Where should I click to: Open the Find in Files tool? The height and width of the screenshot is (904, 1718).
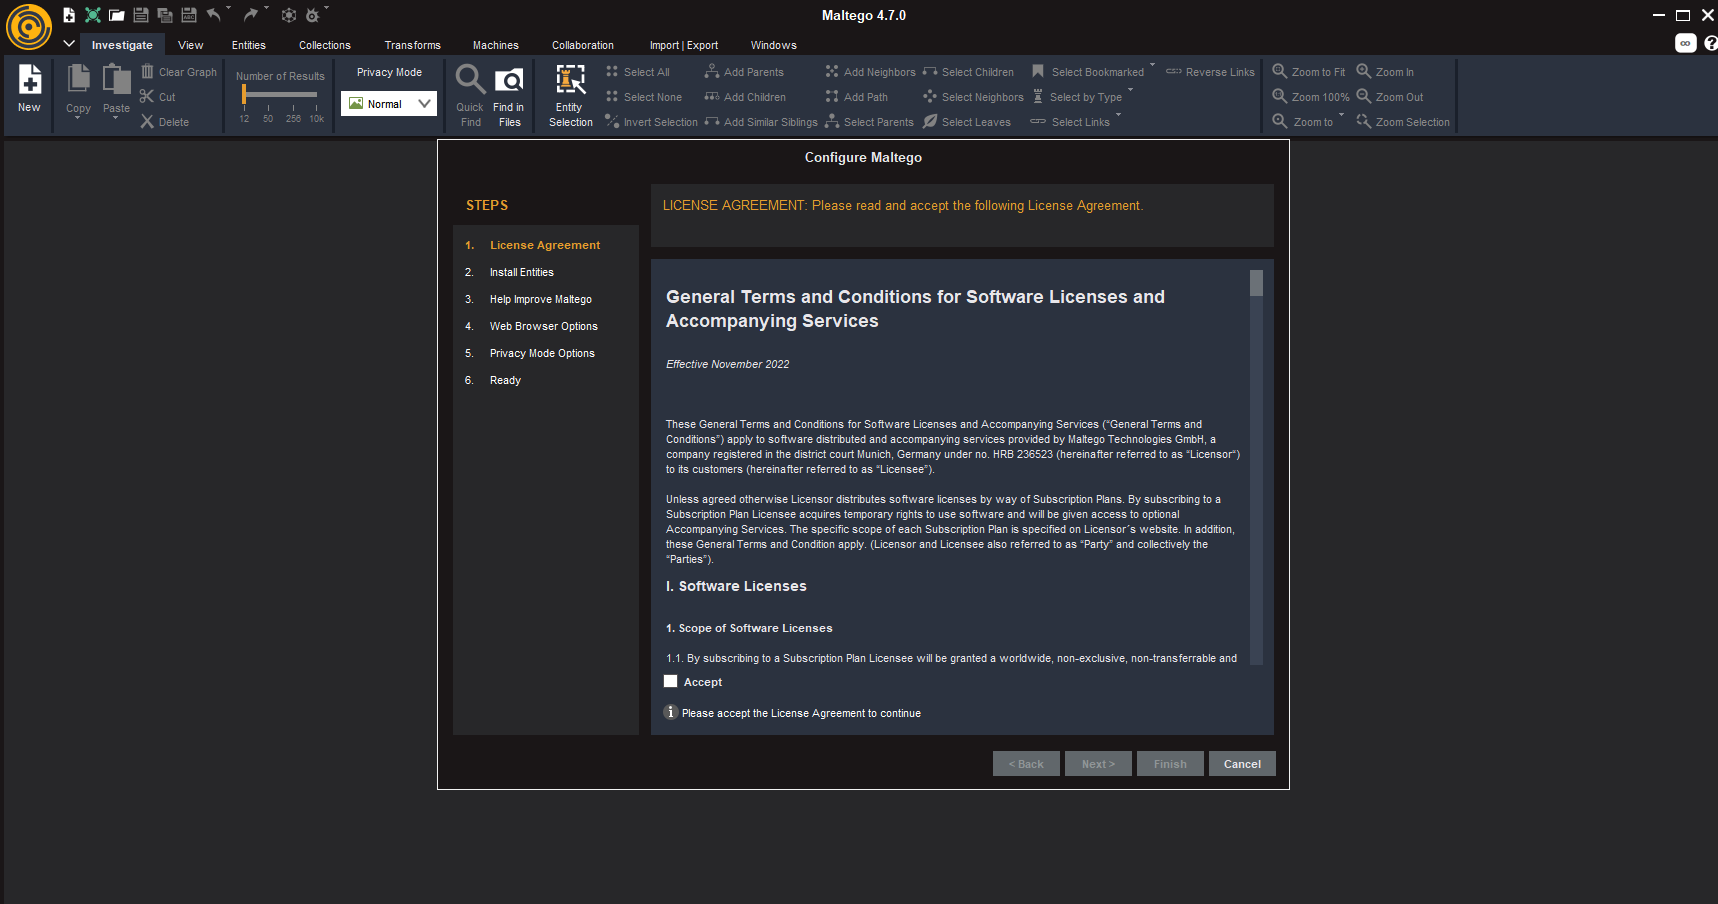pyautogui.click(x=509, y=96)
